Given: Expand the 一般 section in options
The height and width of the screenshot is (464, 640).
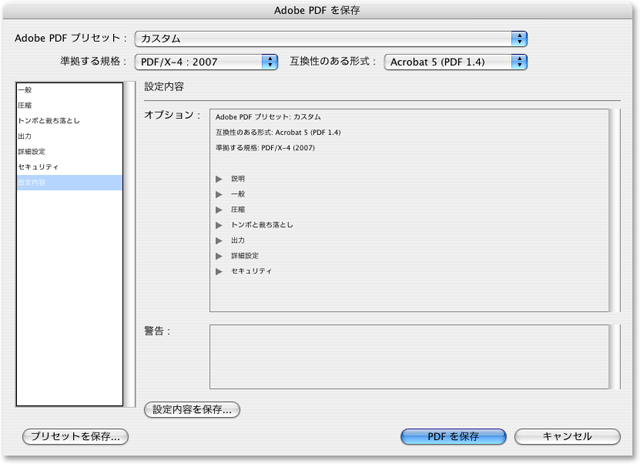Looking at the screenshot, I should click(x=218, y=194).
